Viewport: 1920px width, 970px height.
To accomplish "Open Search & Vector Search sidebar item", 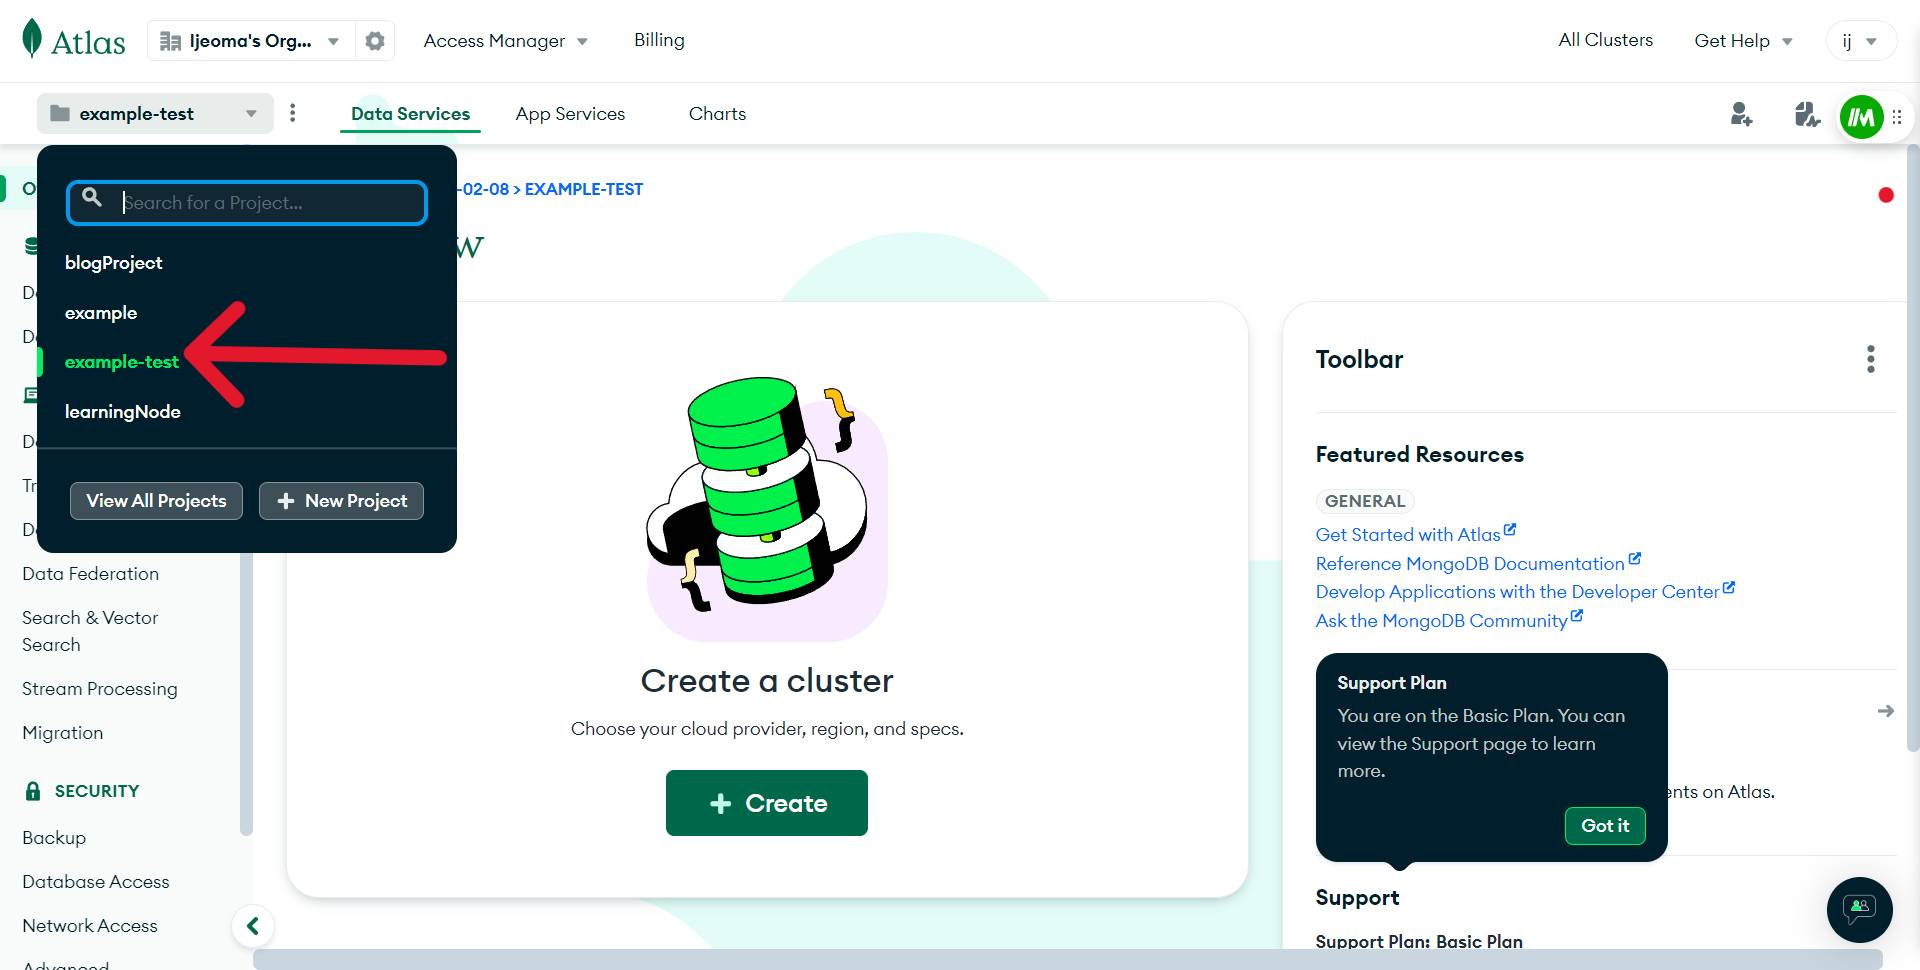I will coord(90,631).
